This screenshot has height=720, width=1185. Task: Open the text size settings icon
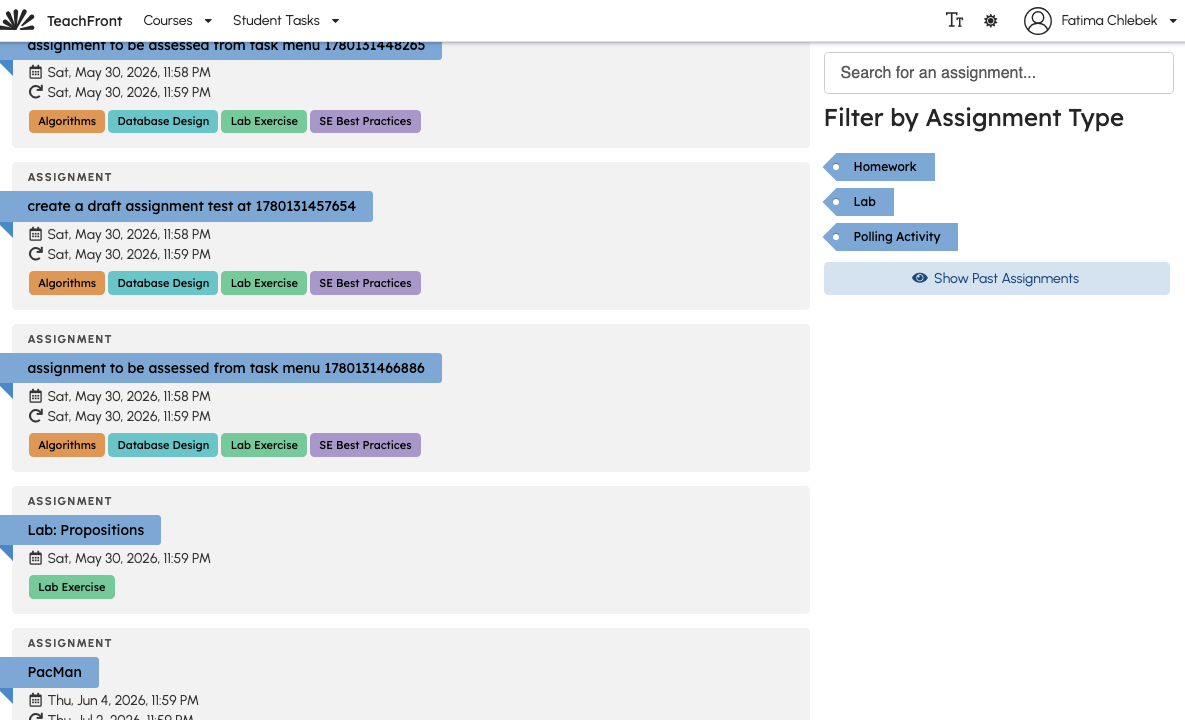click(x=954, y=20)
